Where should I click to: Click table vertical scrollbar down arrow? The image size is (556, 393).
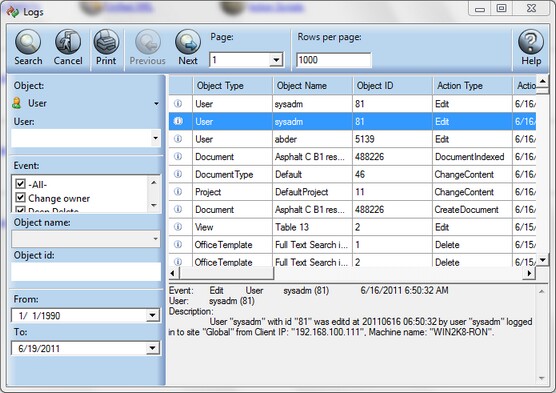pos(543,260)
